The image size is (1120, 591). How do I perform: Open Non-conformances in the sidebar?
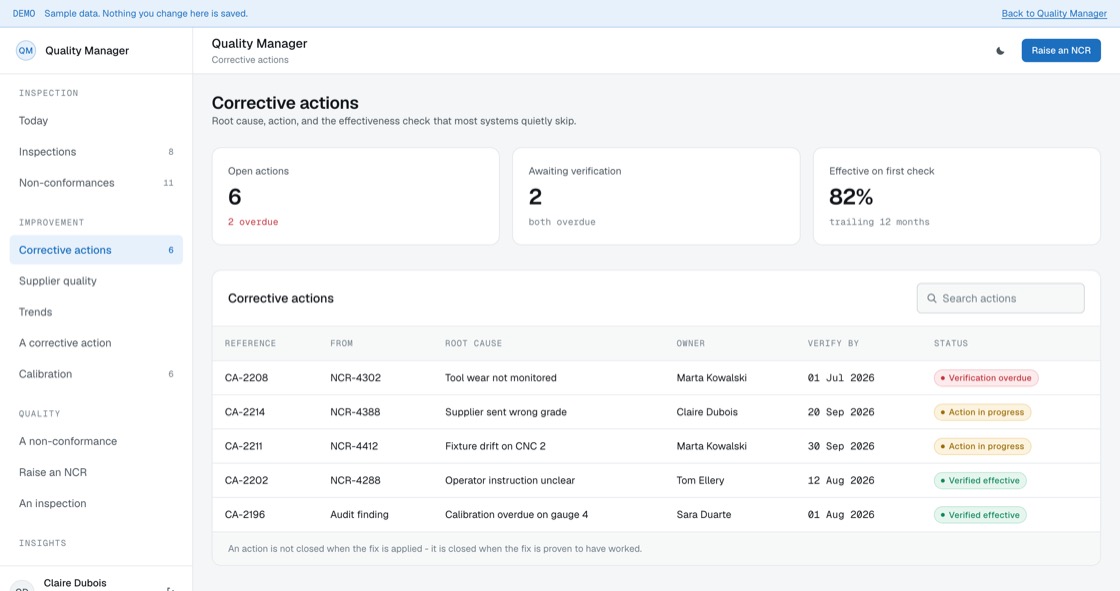(96, 183)
